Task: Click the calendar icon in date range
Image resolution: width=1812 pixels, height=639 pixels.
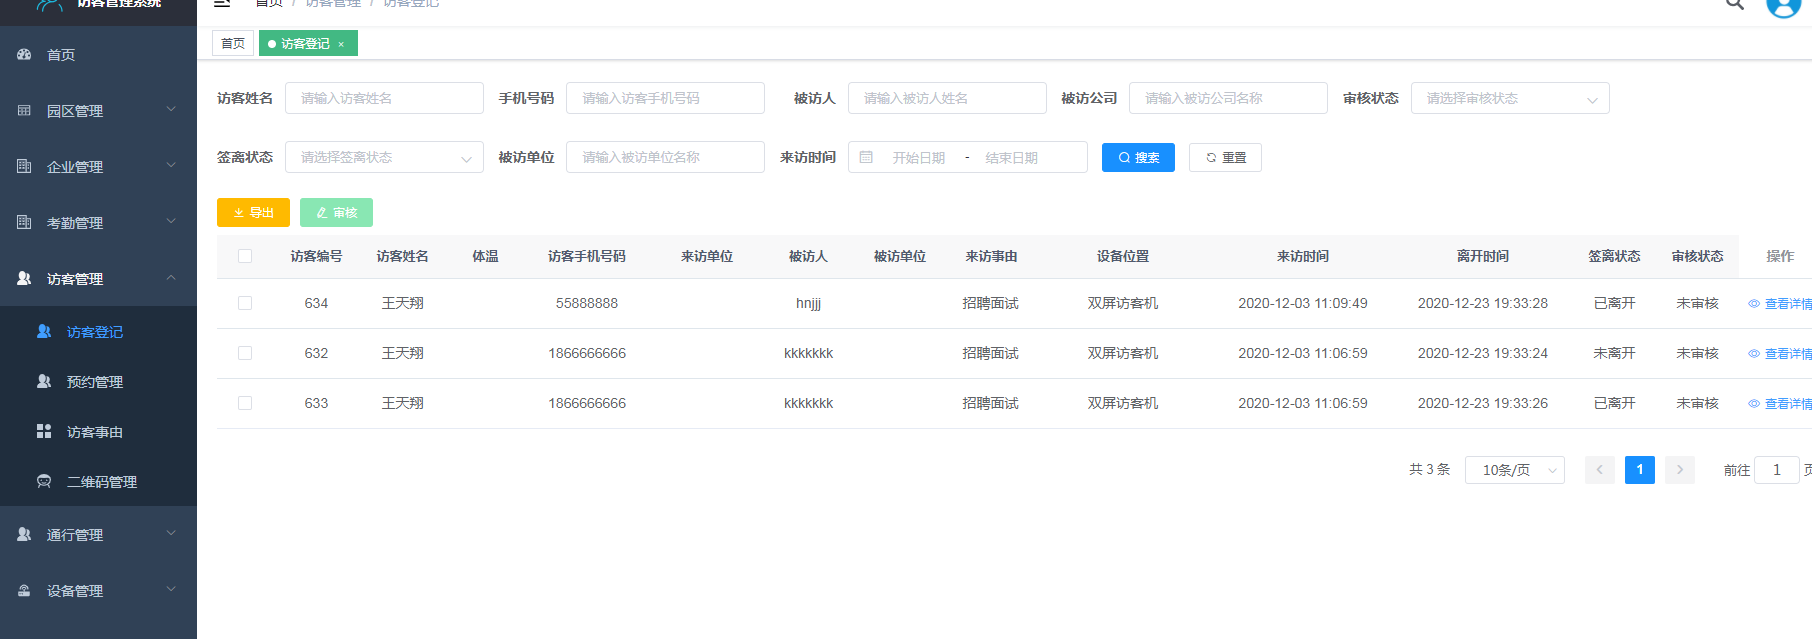Action: coord(866,157)
